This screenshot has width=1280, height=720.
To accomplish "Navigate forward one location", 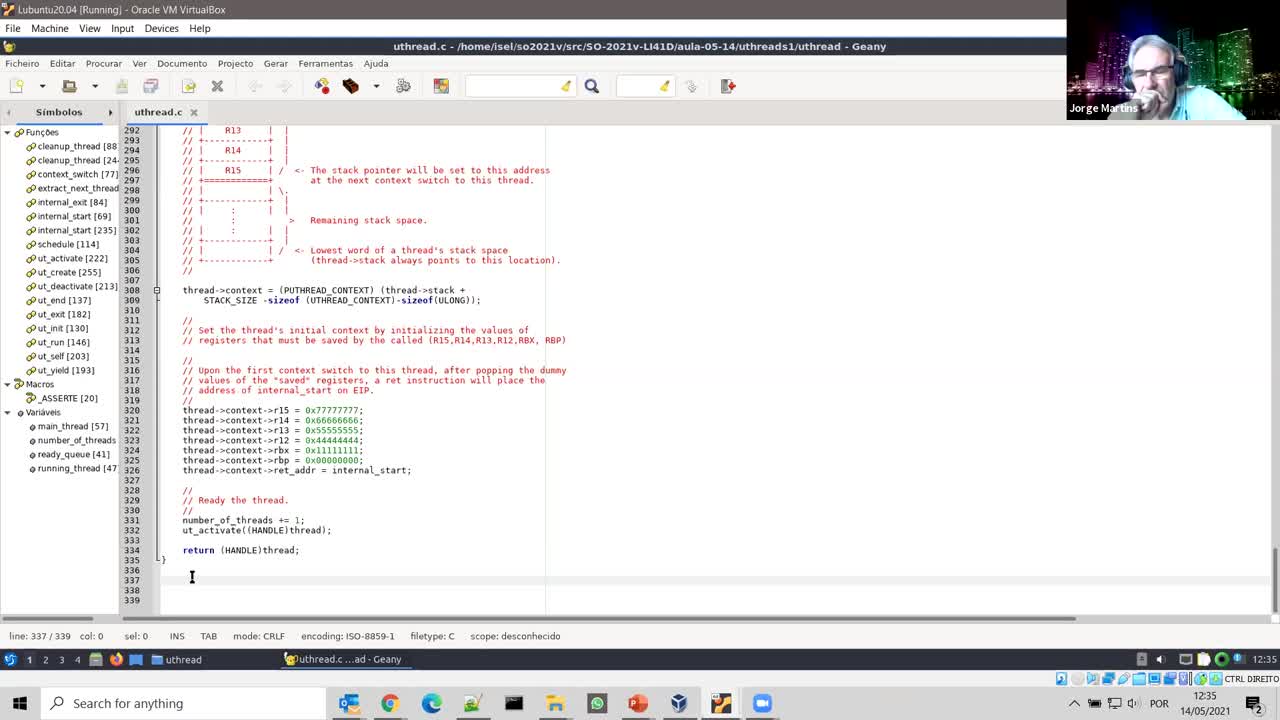I will (284, 86).
